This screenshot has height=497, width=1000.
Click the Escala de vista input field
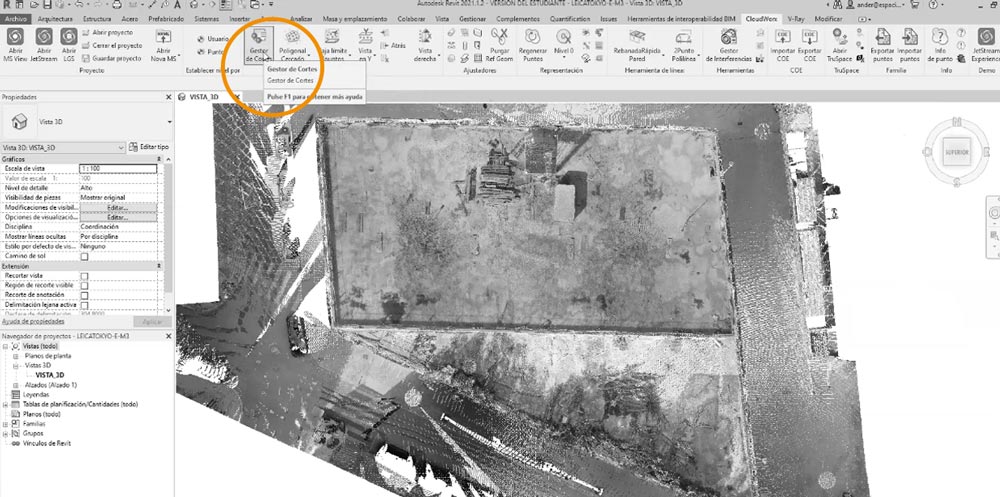tap(118, 168)
